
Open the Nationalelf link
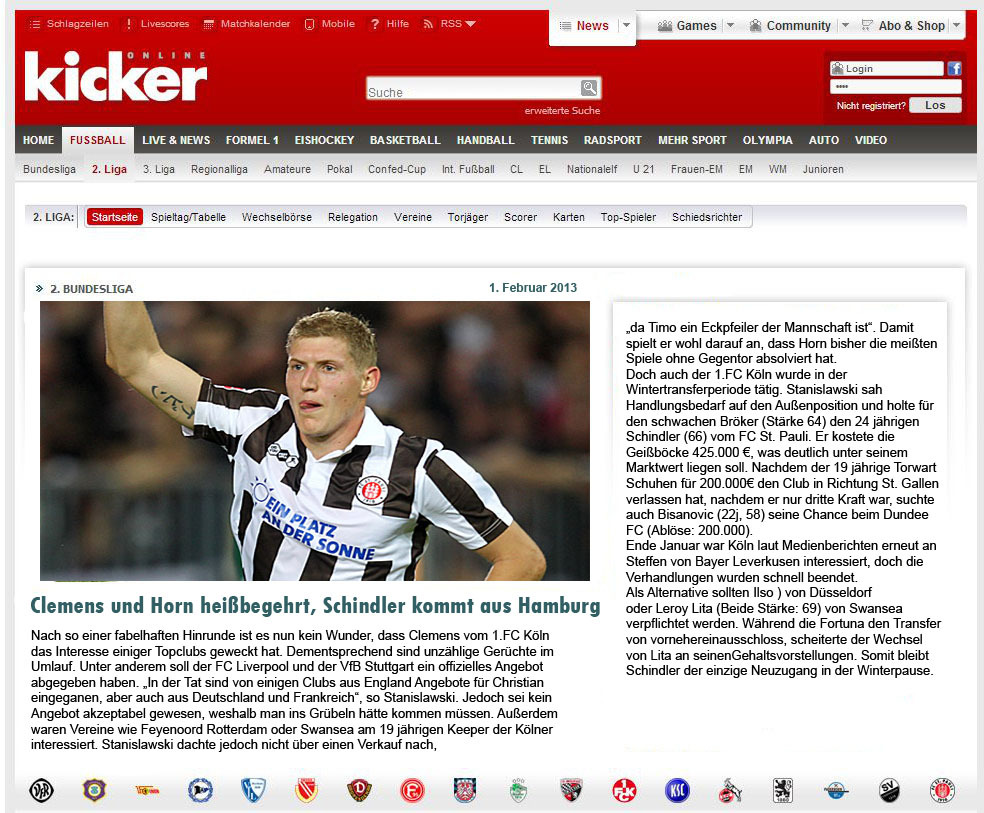point(592,169)
